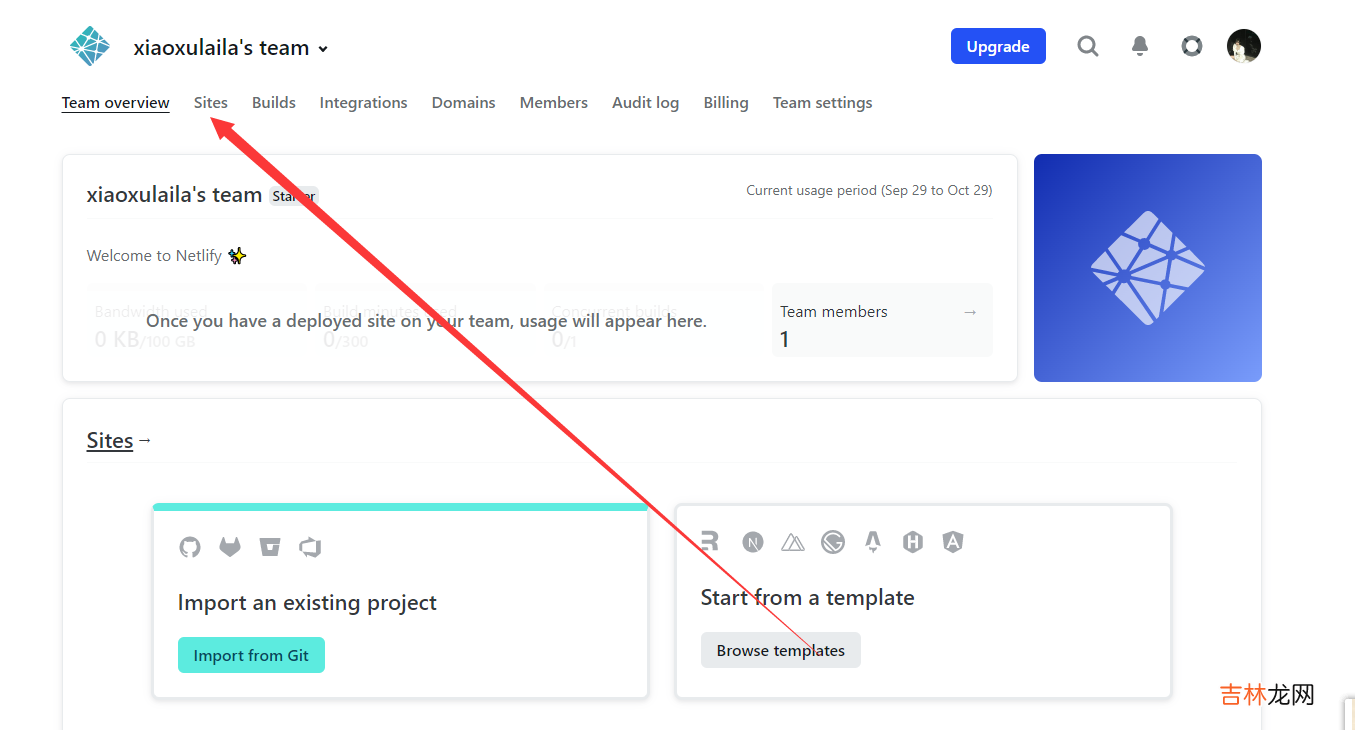
Task: Click the Sites heading link
Action: point(110,441)
